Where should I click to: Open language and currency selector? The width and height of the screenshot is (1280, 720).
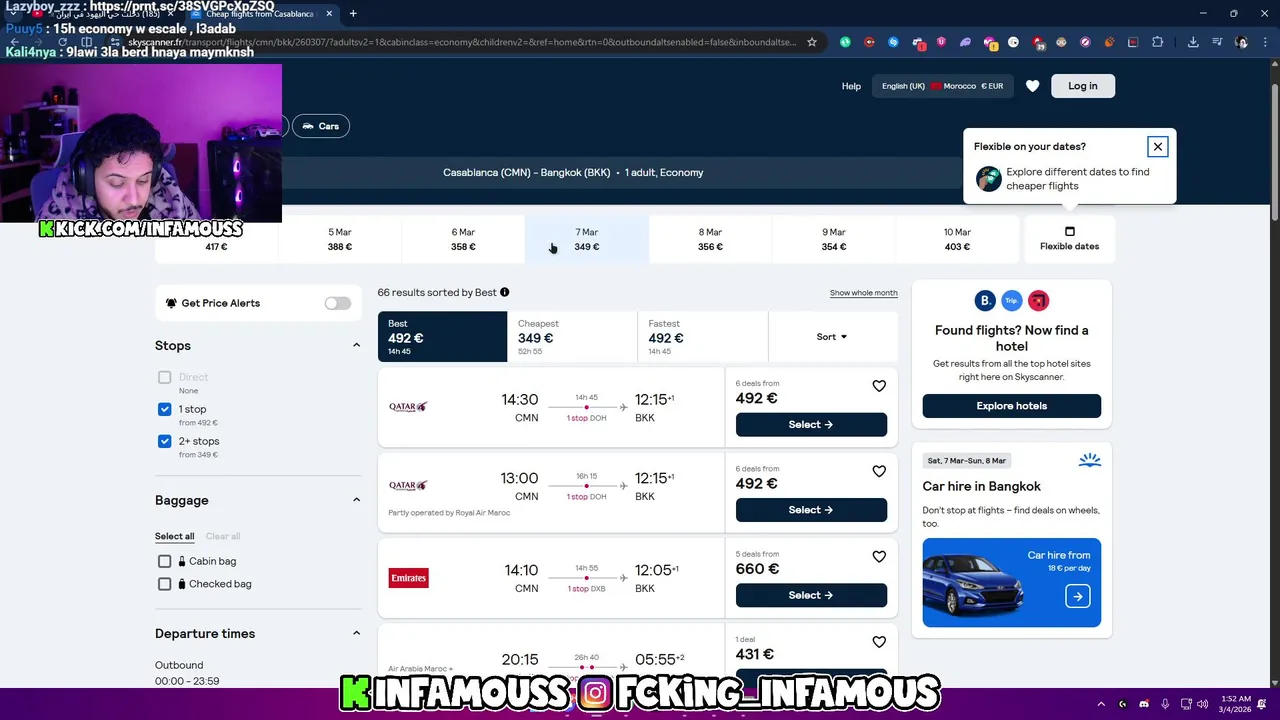942,86
